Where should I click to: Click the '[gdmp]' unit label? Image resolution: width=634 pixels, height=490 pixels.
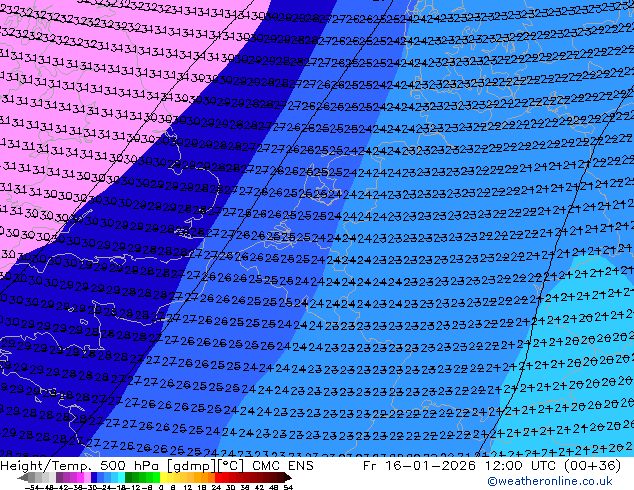[192, 466]
